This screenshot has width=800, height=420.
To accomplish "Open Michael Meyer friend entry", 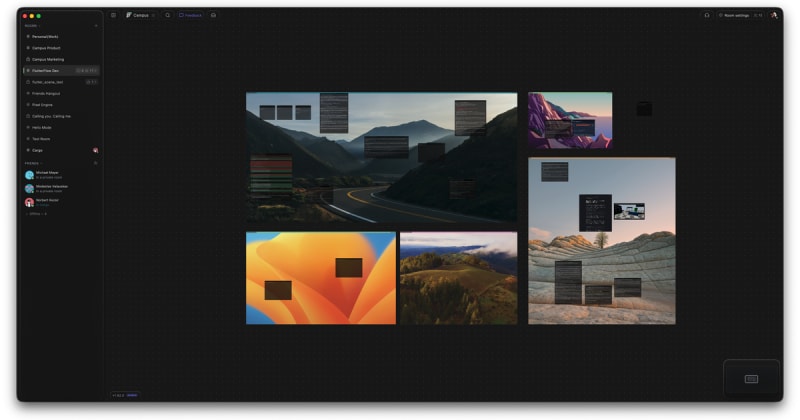I will (x=61, y=175).
